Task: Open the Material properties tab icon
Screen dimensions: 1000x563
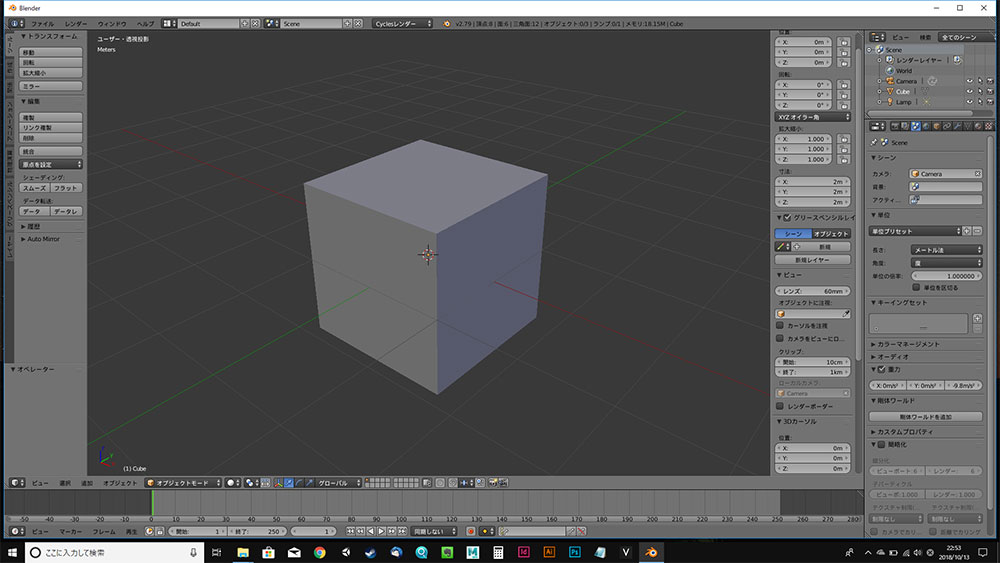Action: coord(978,126)
